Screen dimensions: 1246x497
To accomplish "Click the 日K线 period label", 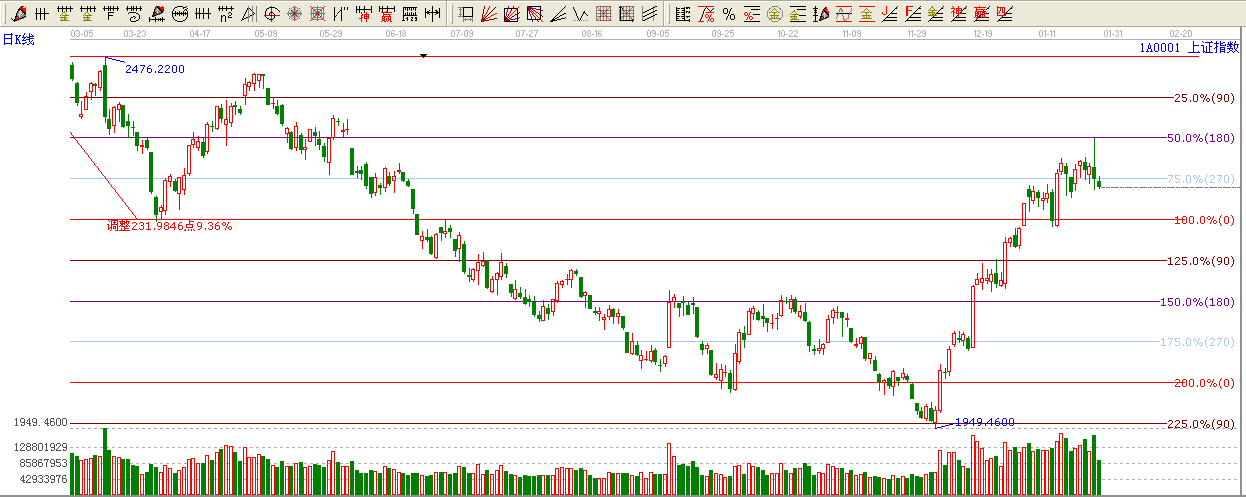I will click(x=18, y=39).
